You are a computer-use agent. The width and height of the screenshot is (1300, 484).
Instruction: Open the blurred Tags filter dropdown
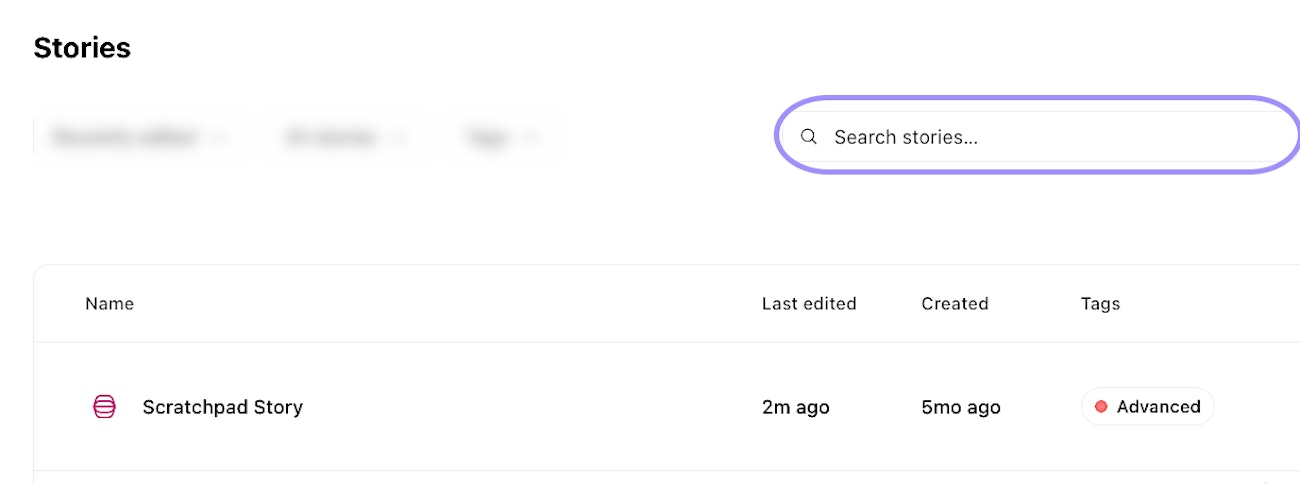click(x=486, y=137)
